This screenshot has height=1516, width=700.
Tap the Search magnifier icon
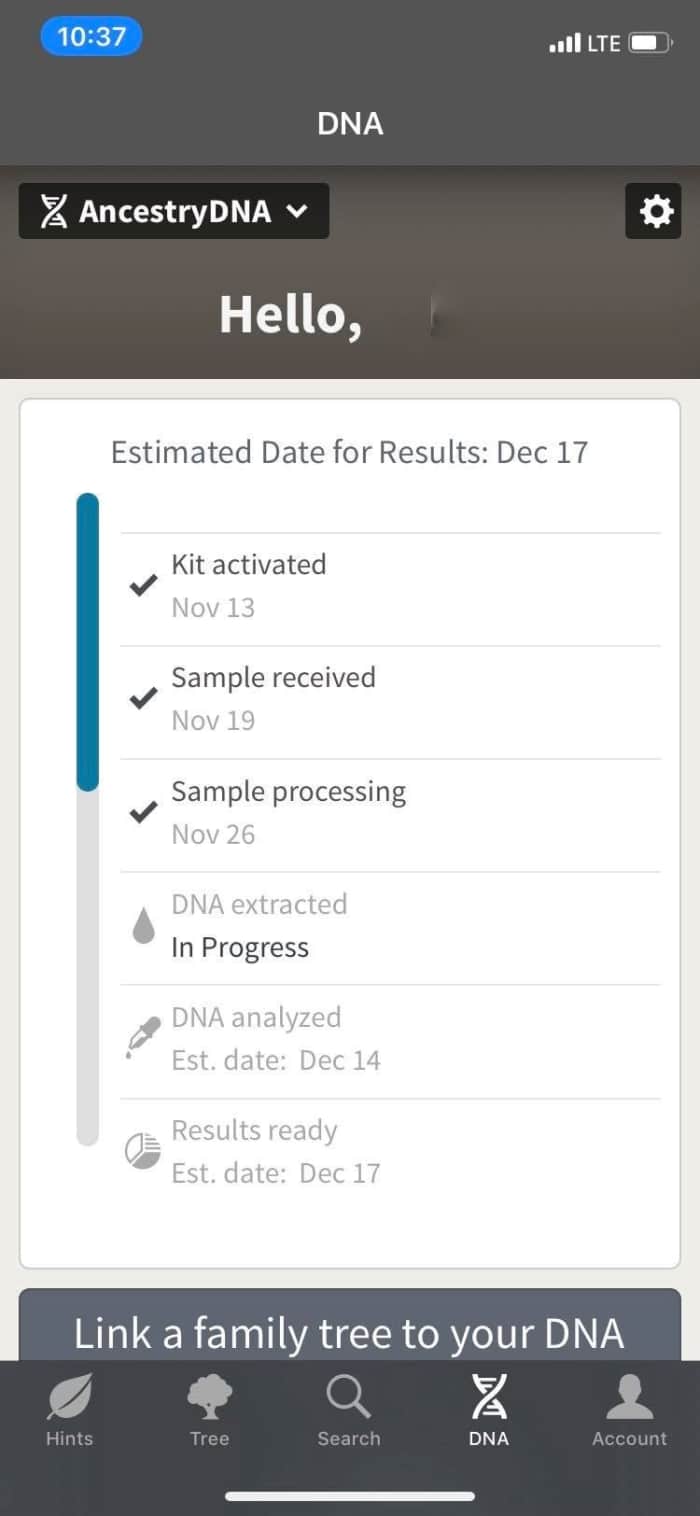click(348, 1397)
